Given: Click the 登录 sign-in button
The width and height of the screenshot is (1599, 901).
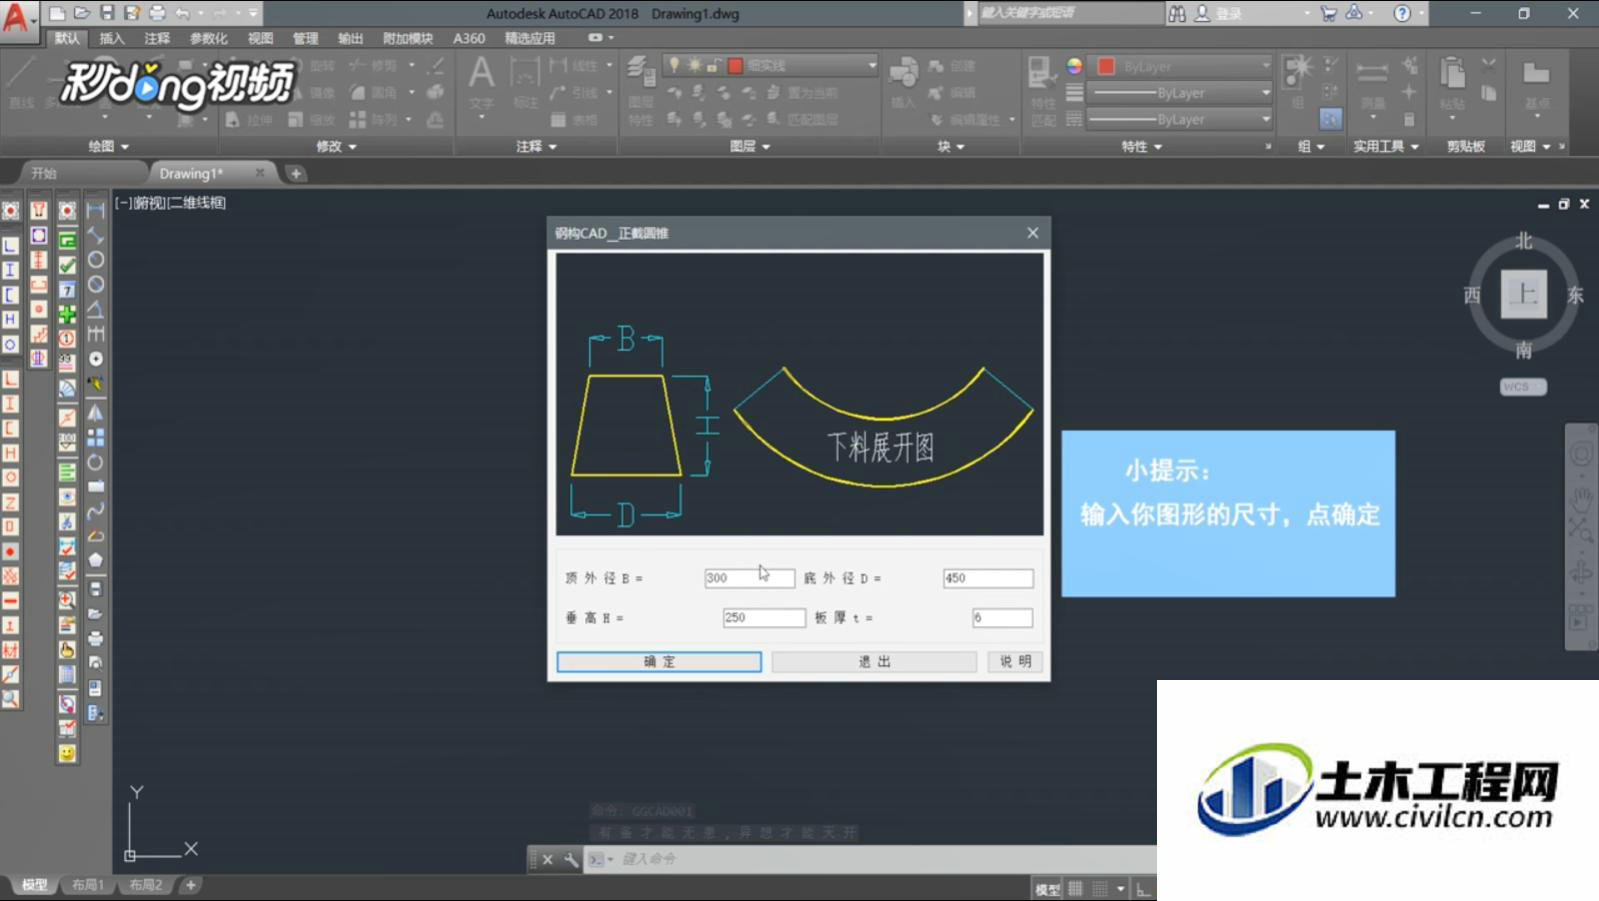Looking at the screenshot, I should coord(1220,13).
